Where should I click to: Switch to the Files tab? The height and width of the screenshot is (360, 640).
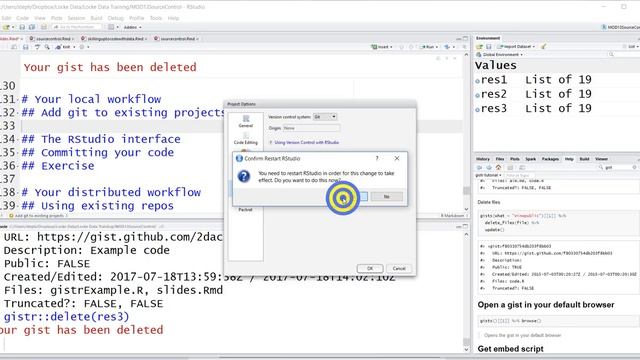[x=500, y=159]
